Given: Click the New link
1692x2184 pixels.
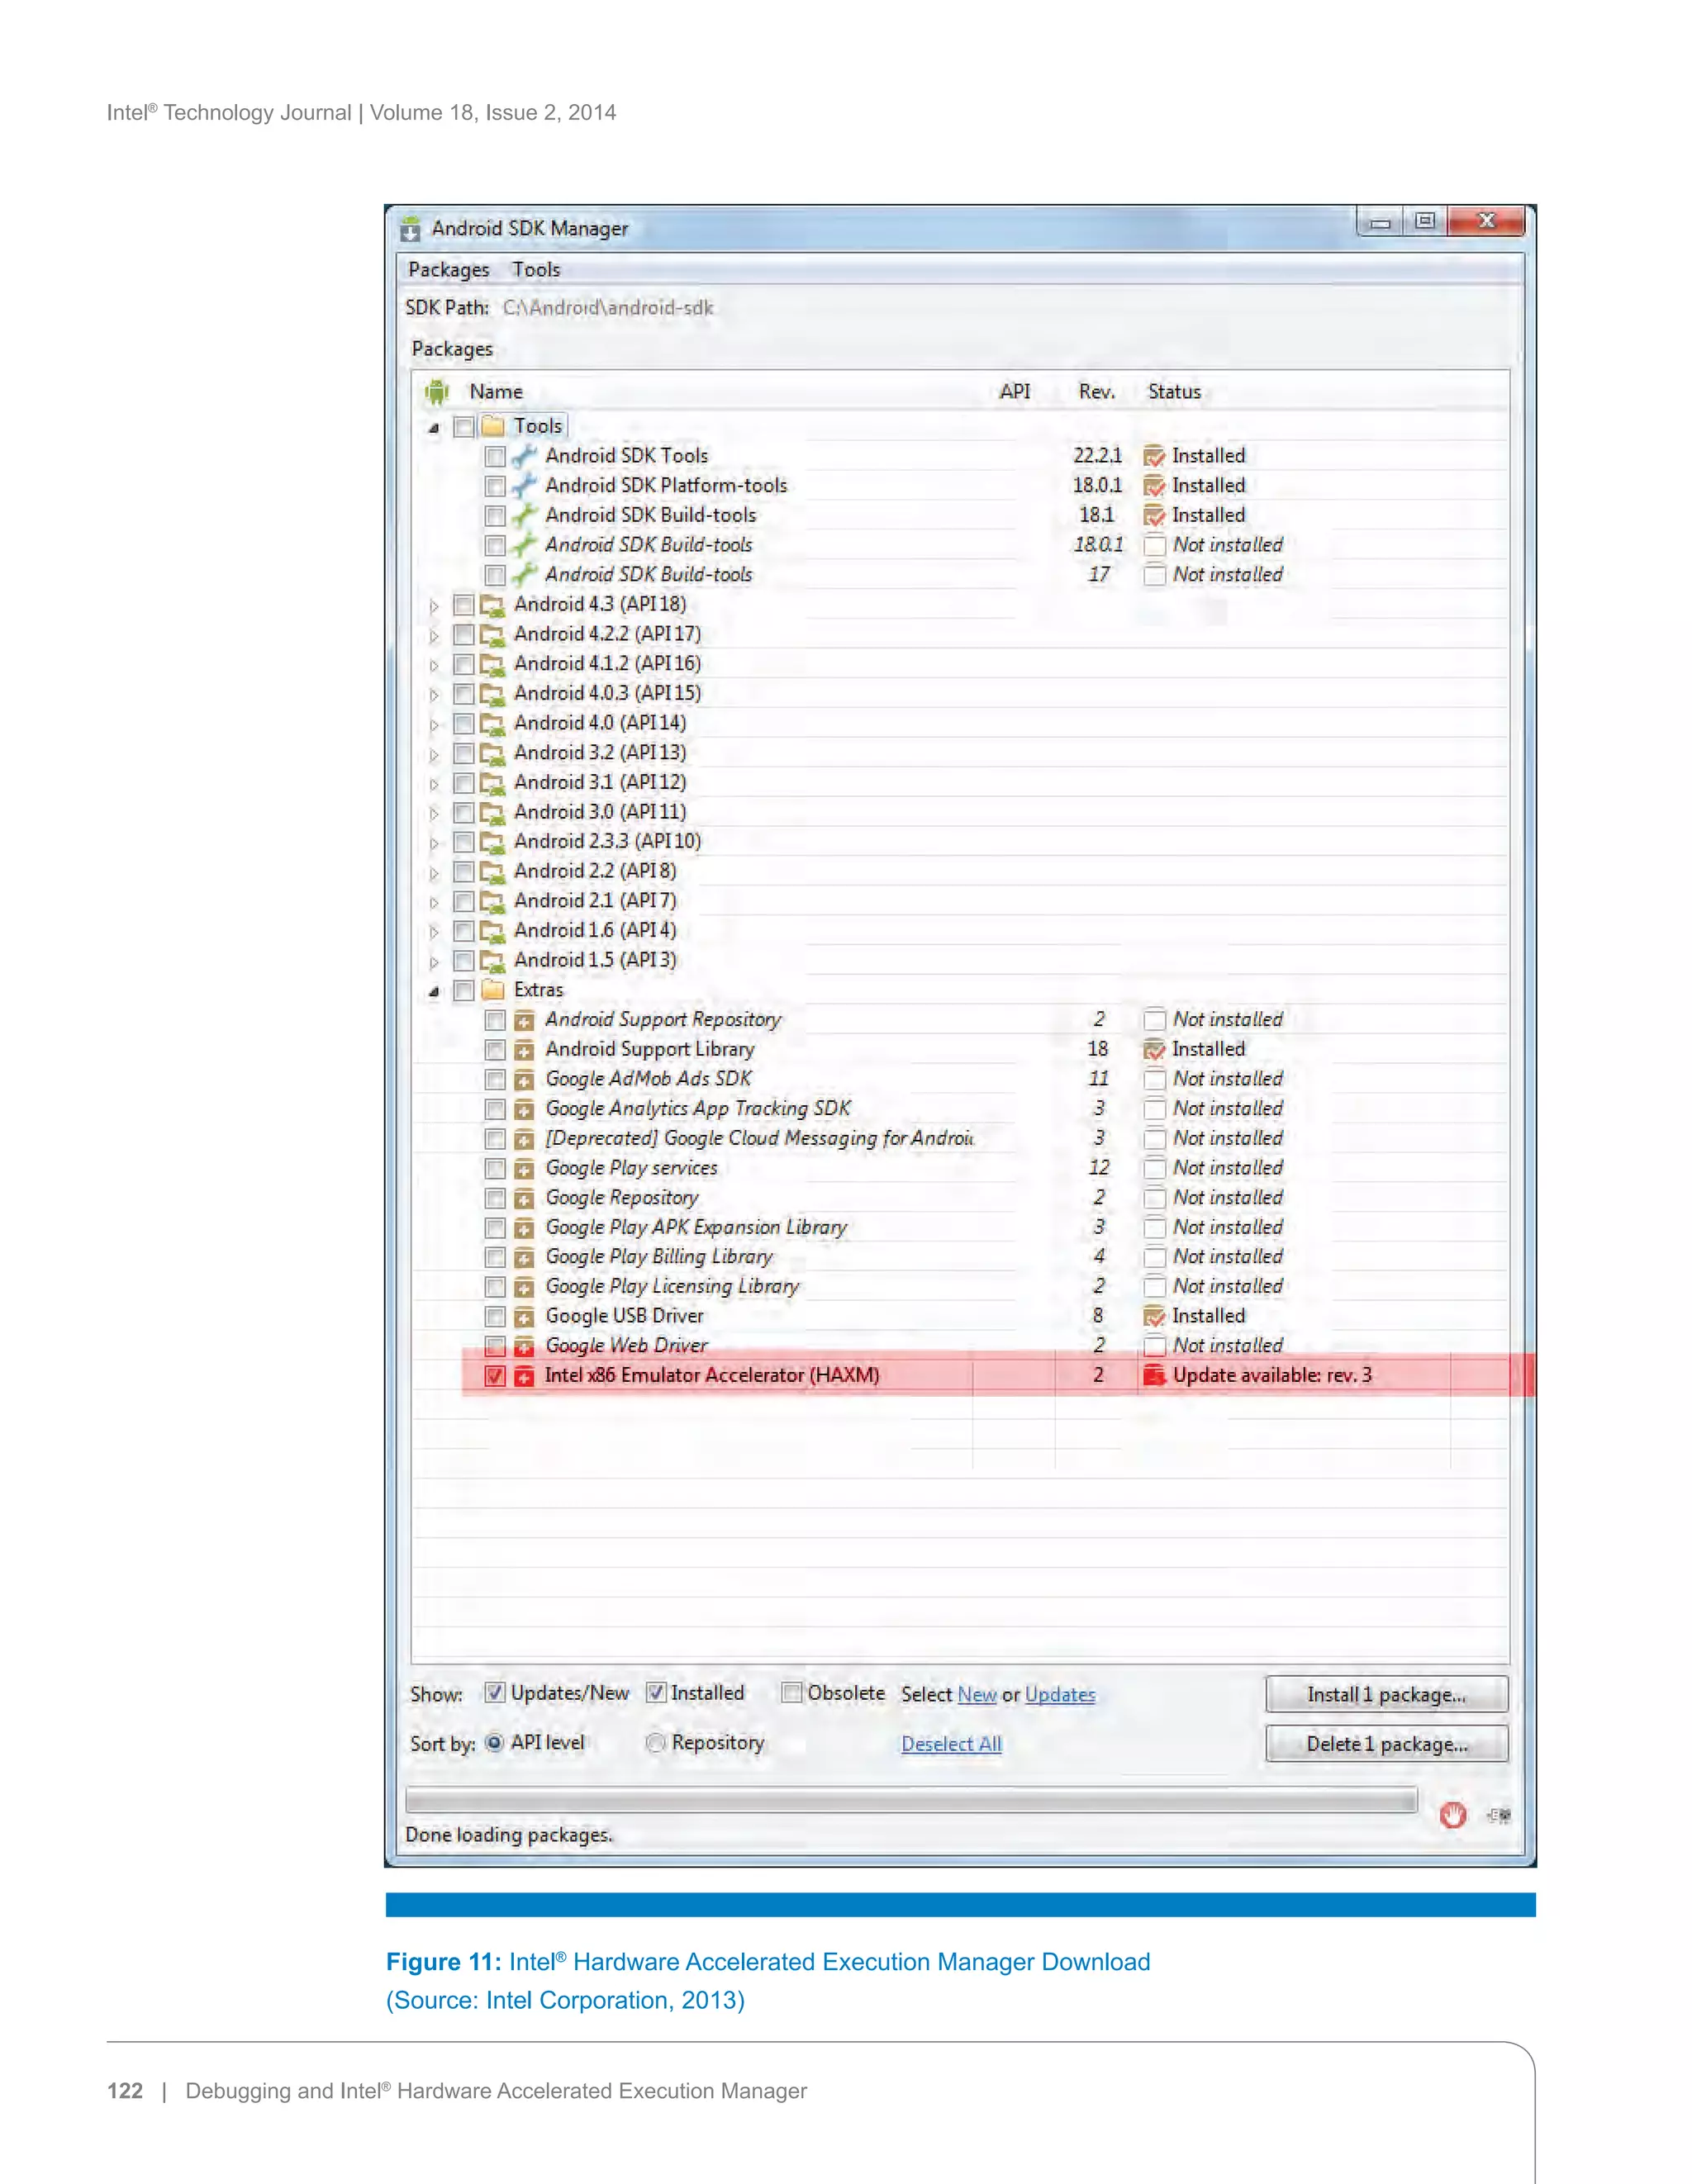Looking at the screenshot, I should click(977, 1695).
